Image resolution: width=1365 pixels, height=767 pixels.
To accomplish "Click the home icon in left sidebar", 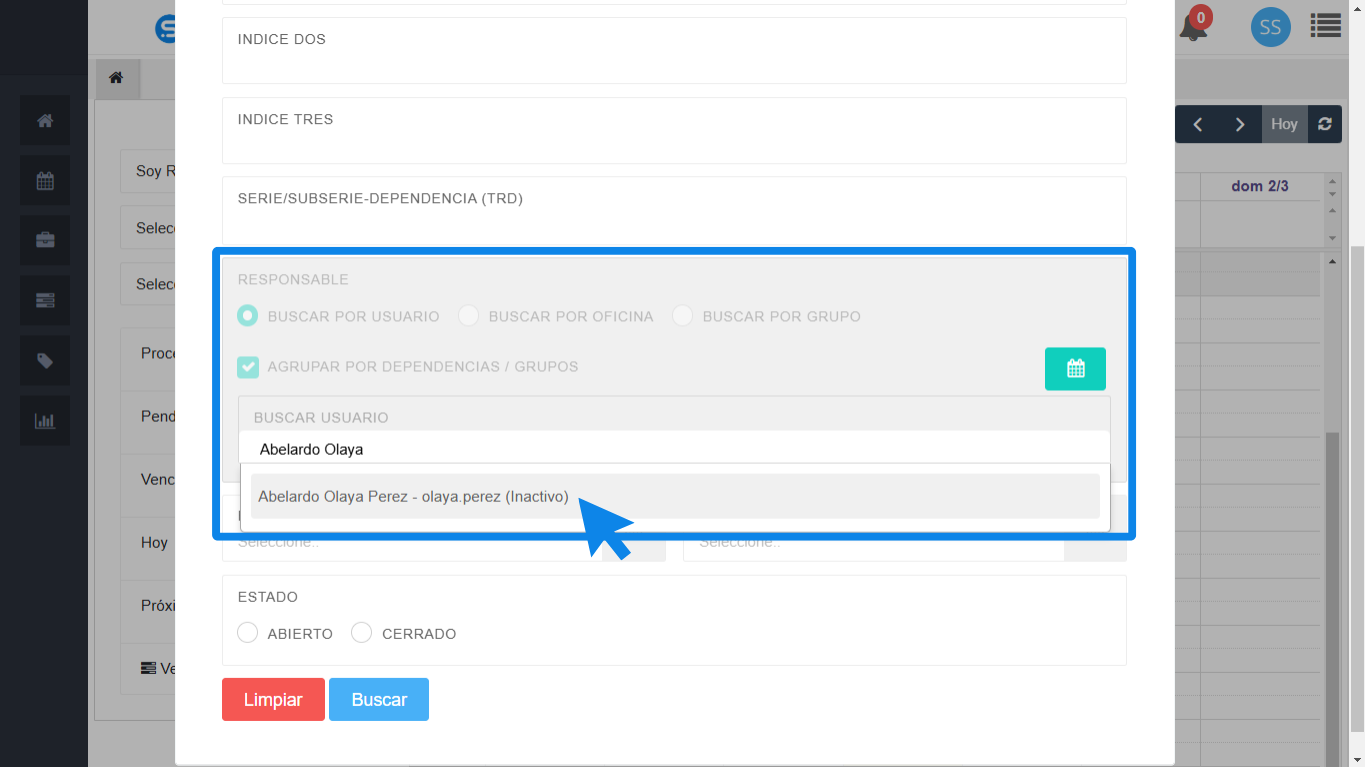I will (45, 121).
